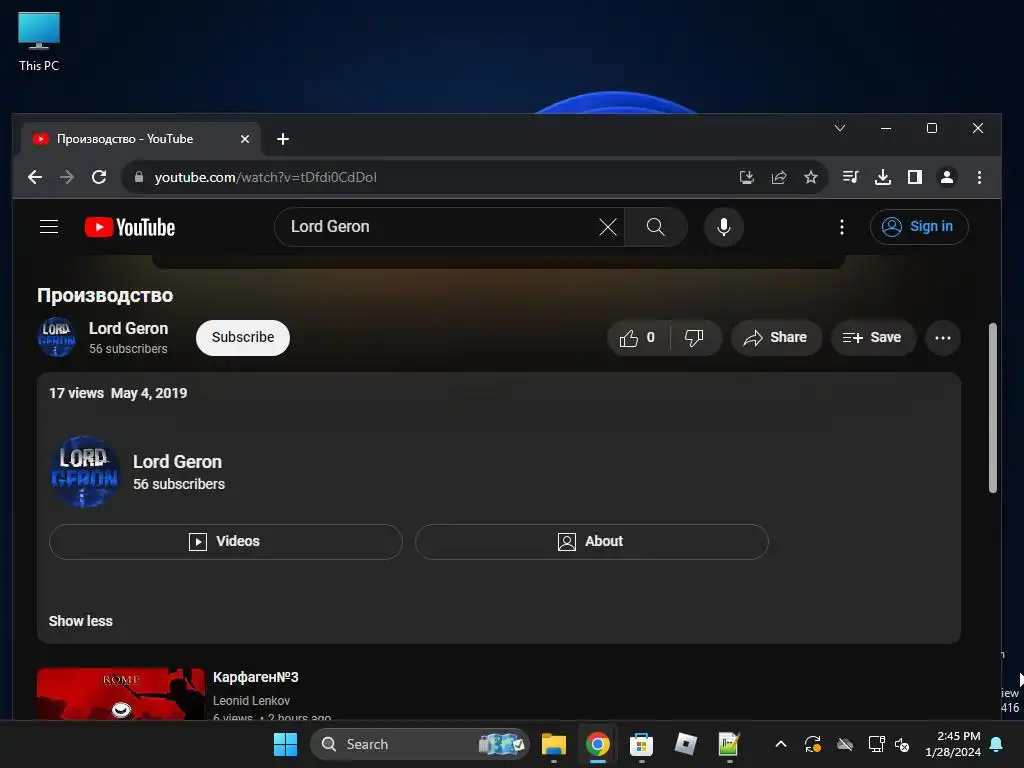Image resolution: width=1024 pixels, height=768 pixels.
Task: Start voice search with the microphone
Action: coord(724,227)
